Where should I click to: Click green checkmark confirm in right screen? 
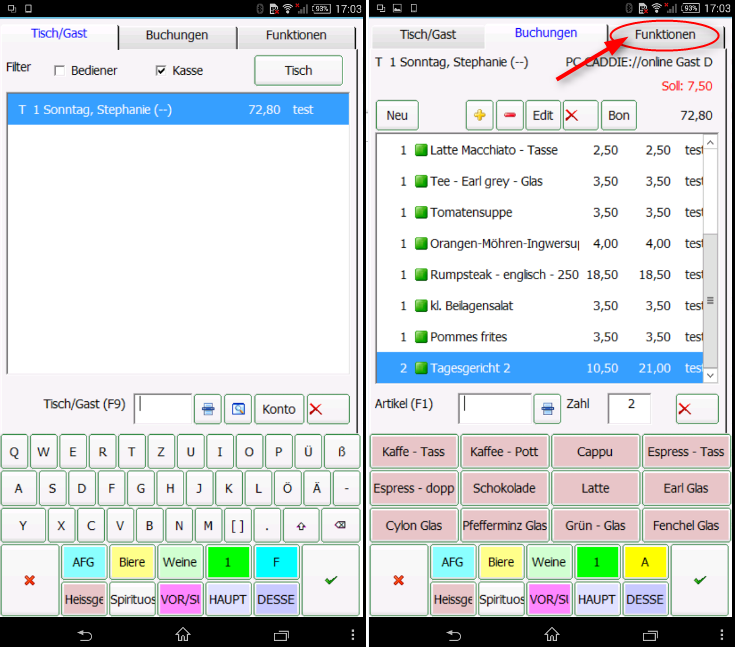coord(700,580)
